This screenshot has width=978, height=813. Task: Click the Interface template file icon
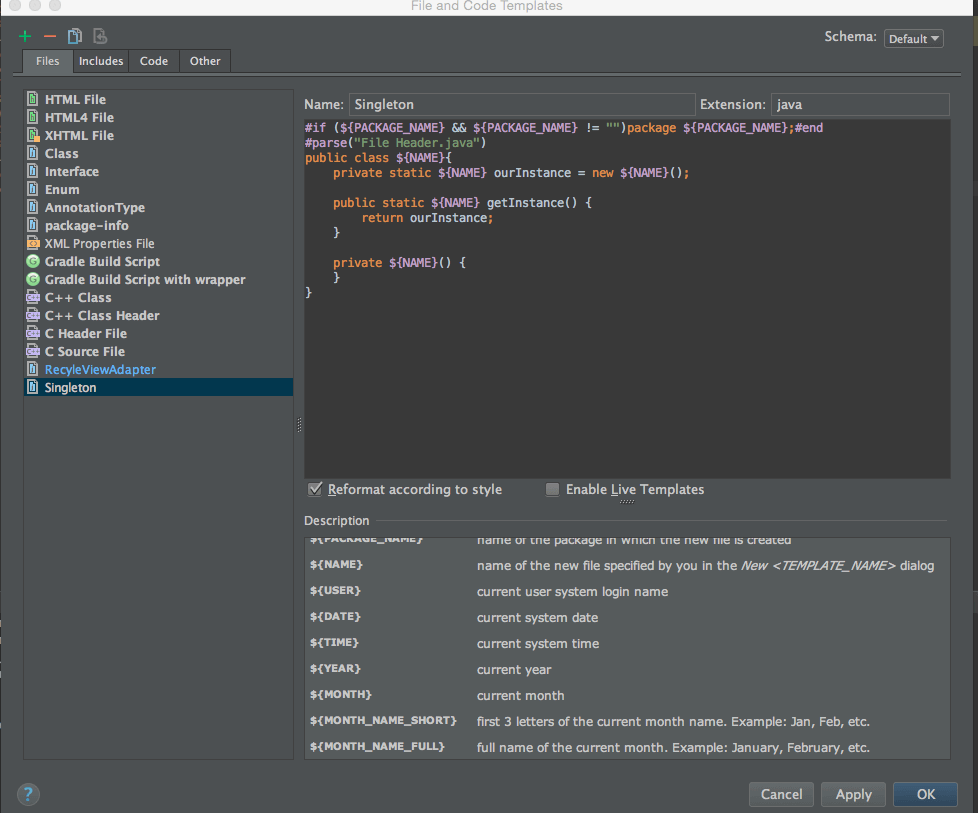pyautogui.click(x=32, y=171)
